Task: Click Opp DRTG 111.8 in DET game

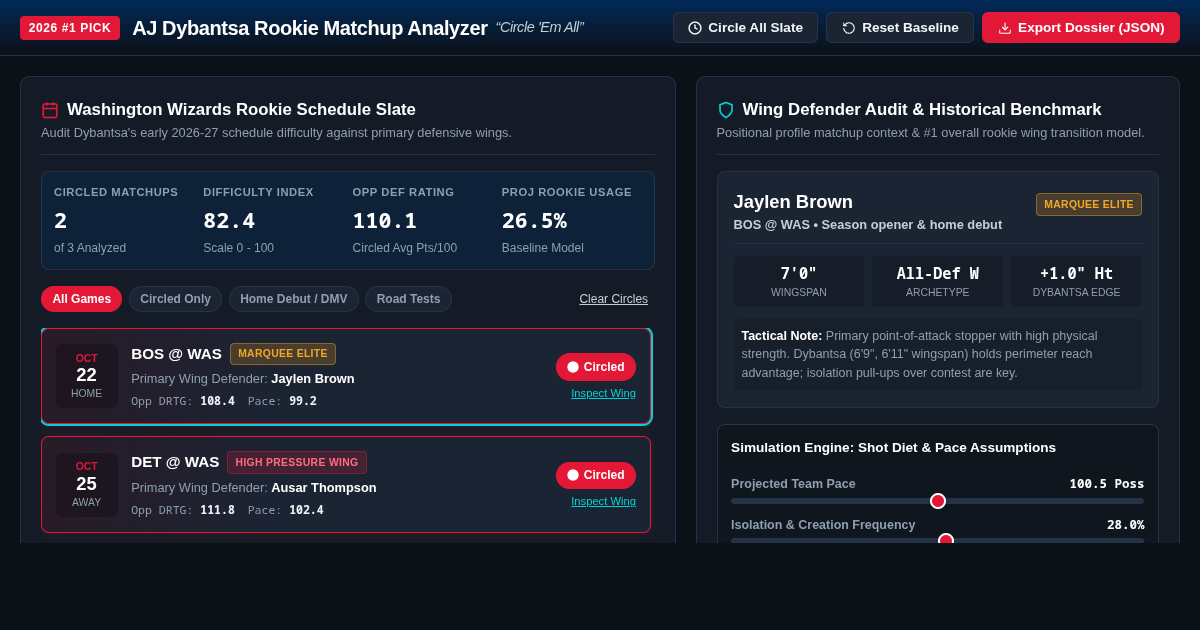Action: (183, 510)
